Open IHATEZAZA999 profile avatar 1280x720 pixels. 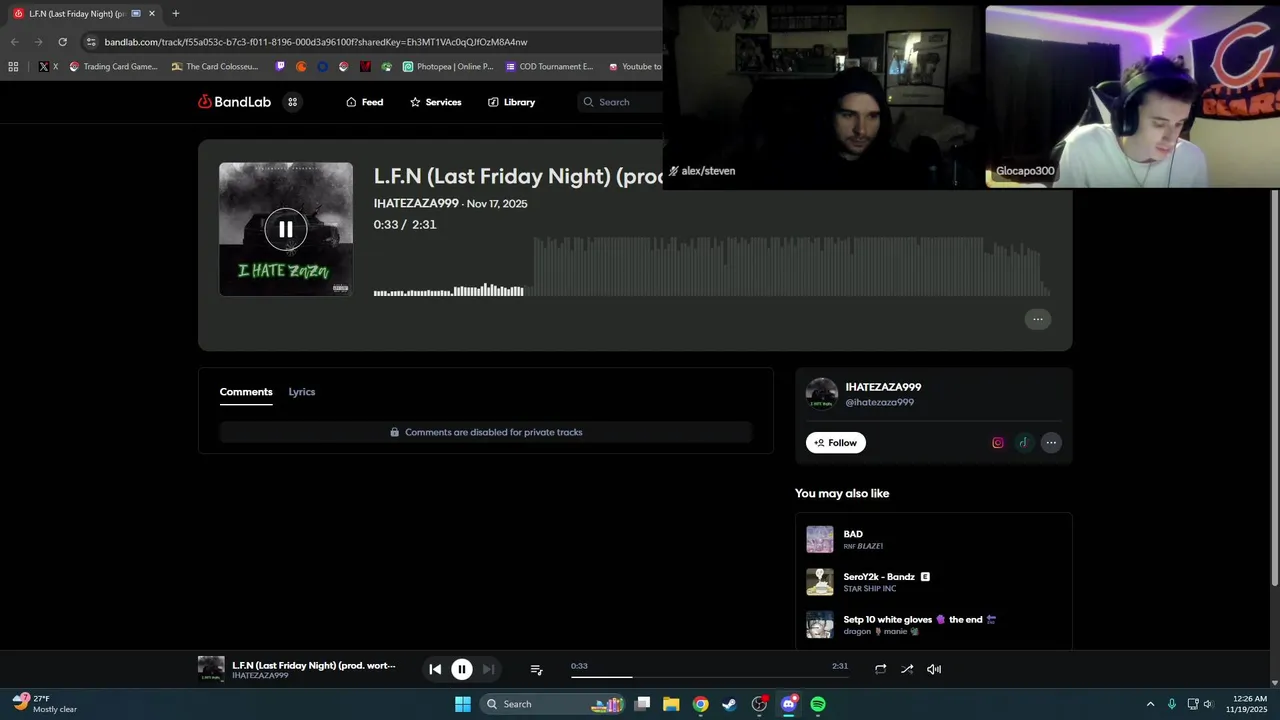tap(822, 394)
